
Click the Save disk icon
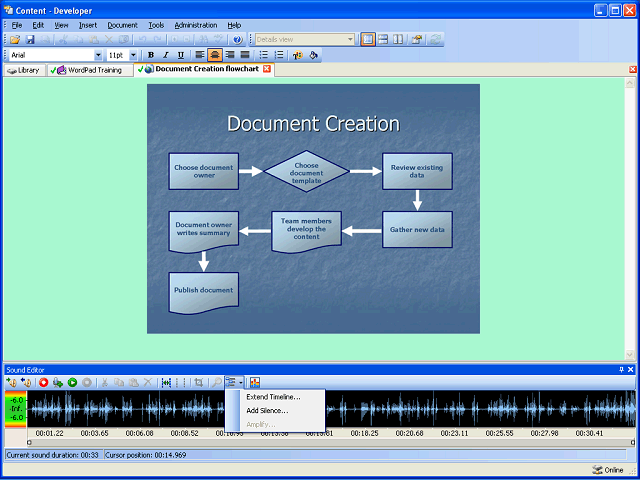click(x=30, y=39)
